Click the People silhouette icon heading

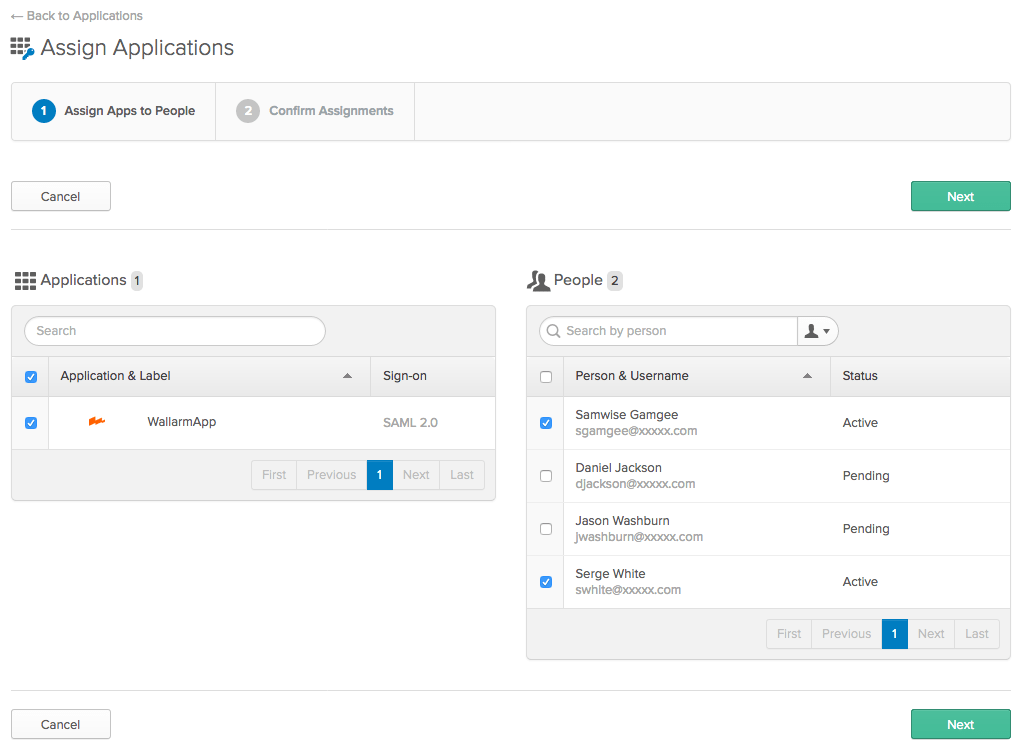(538, 281)
